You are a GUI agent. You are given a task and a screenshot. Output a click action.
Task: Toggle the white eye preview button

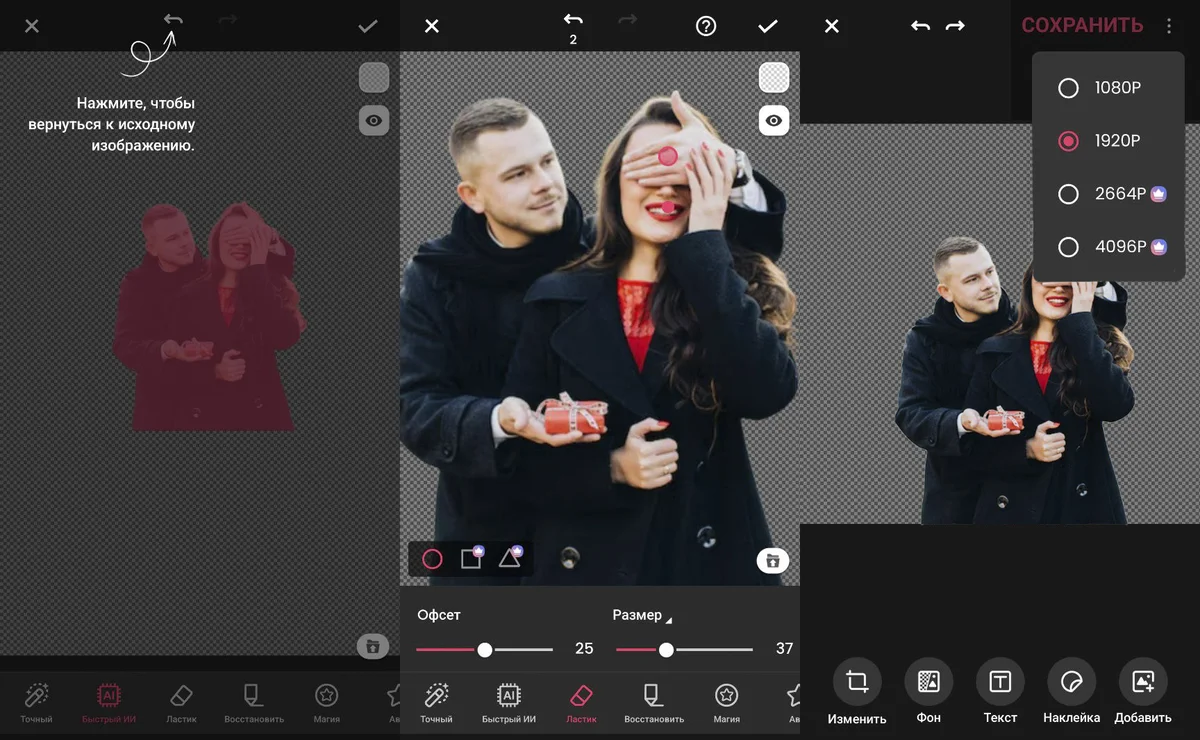774,120
